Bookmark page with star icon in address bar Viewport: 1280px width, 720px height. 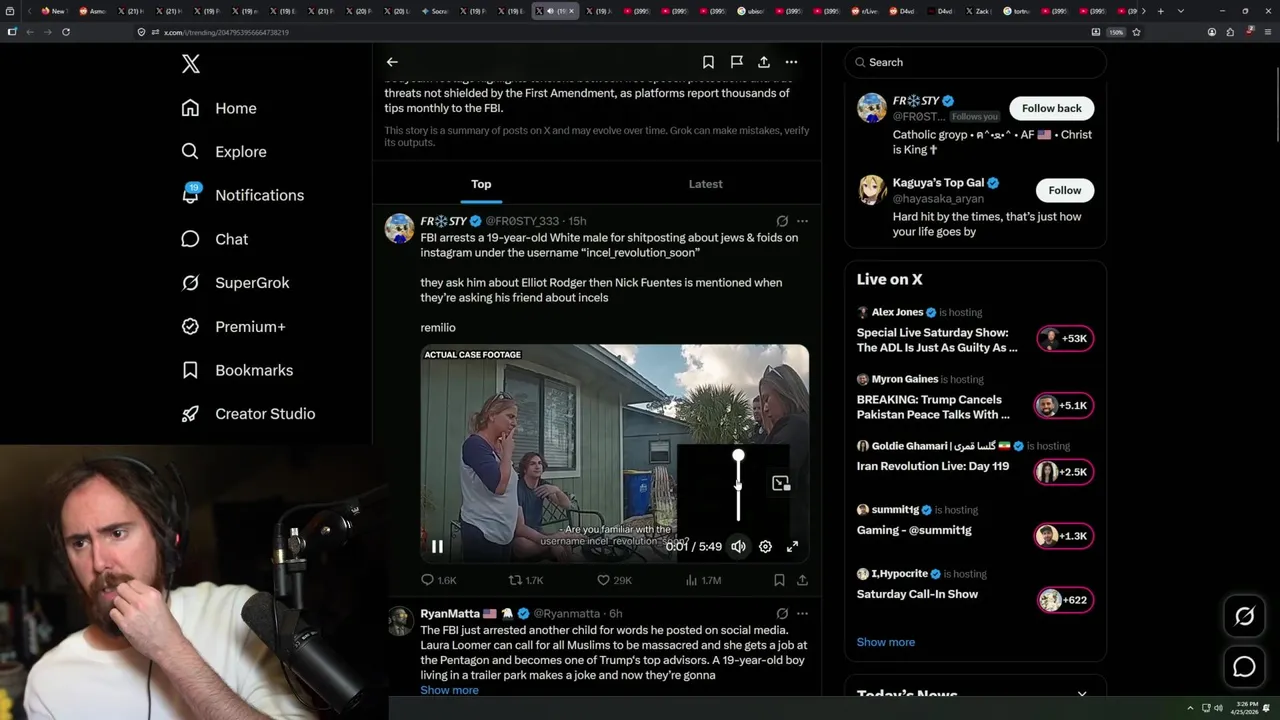pyautogui.click(x=1137, y=32)
